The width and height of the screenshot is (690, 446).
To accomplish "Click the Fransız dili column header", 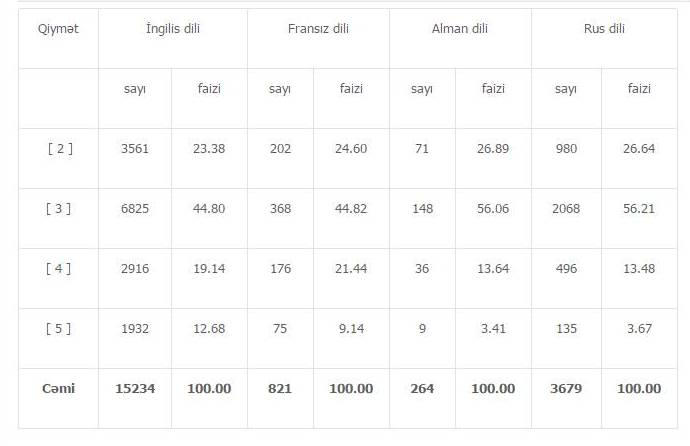I will pyautogui.click(x=317, y=29).
